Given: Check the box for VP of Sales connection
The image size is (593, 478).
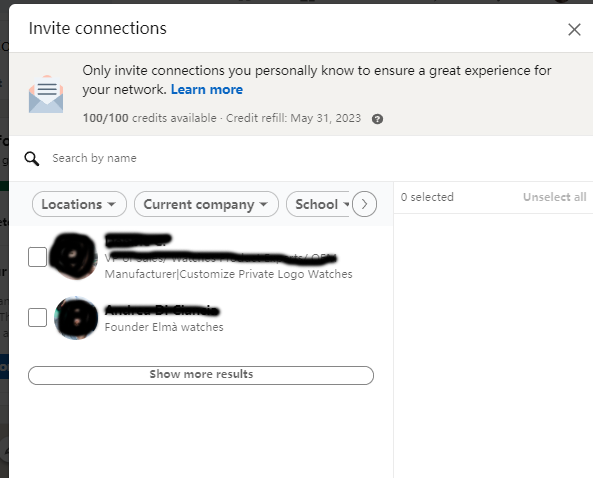Looking at the screenshot, I should (x=37, y=257).
